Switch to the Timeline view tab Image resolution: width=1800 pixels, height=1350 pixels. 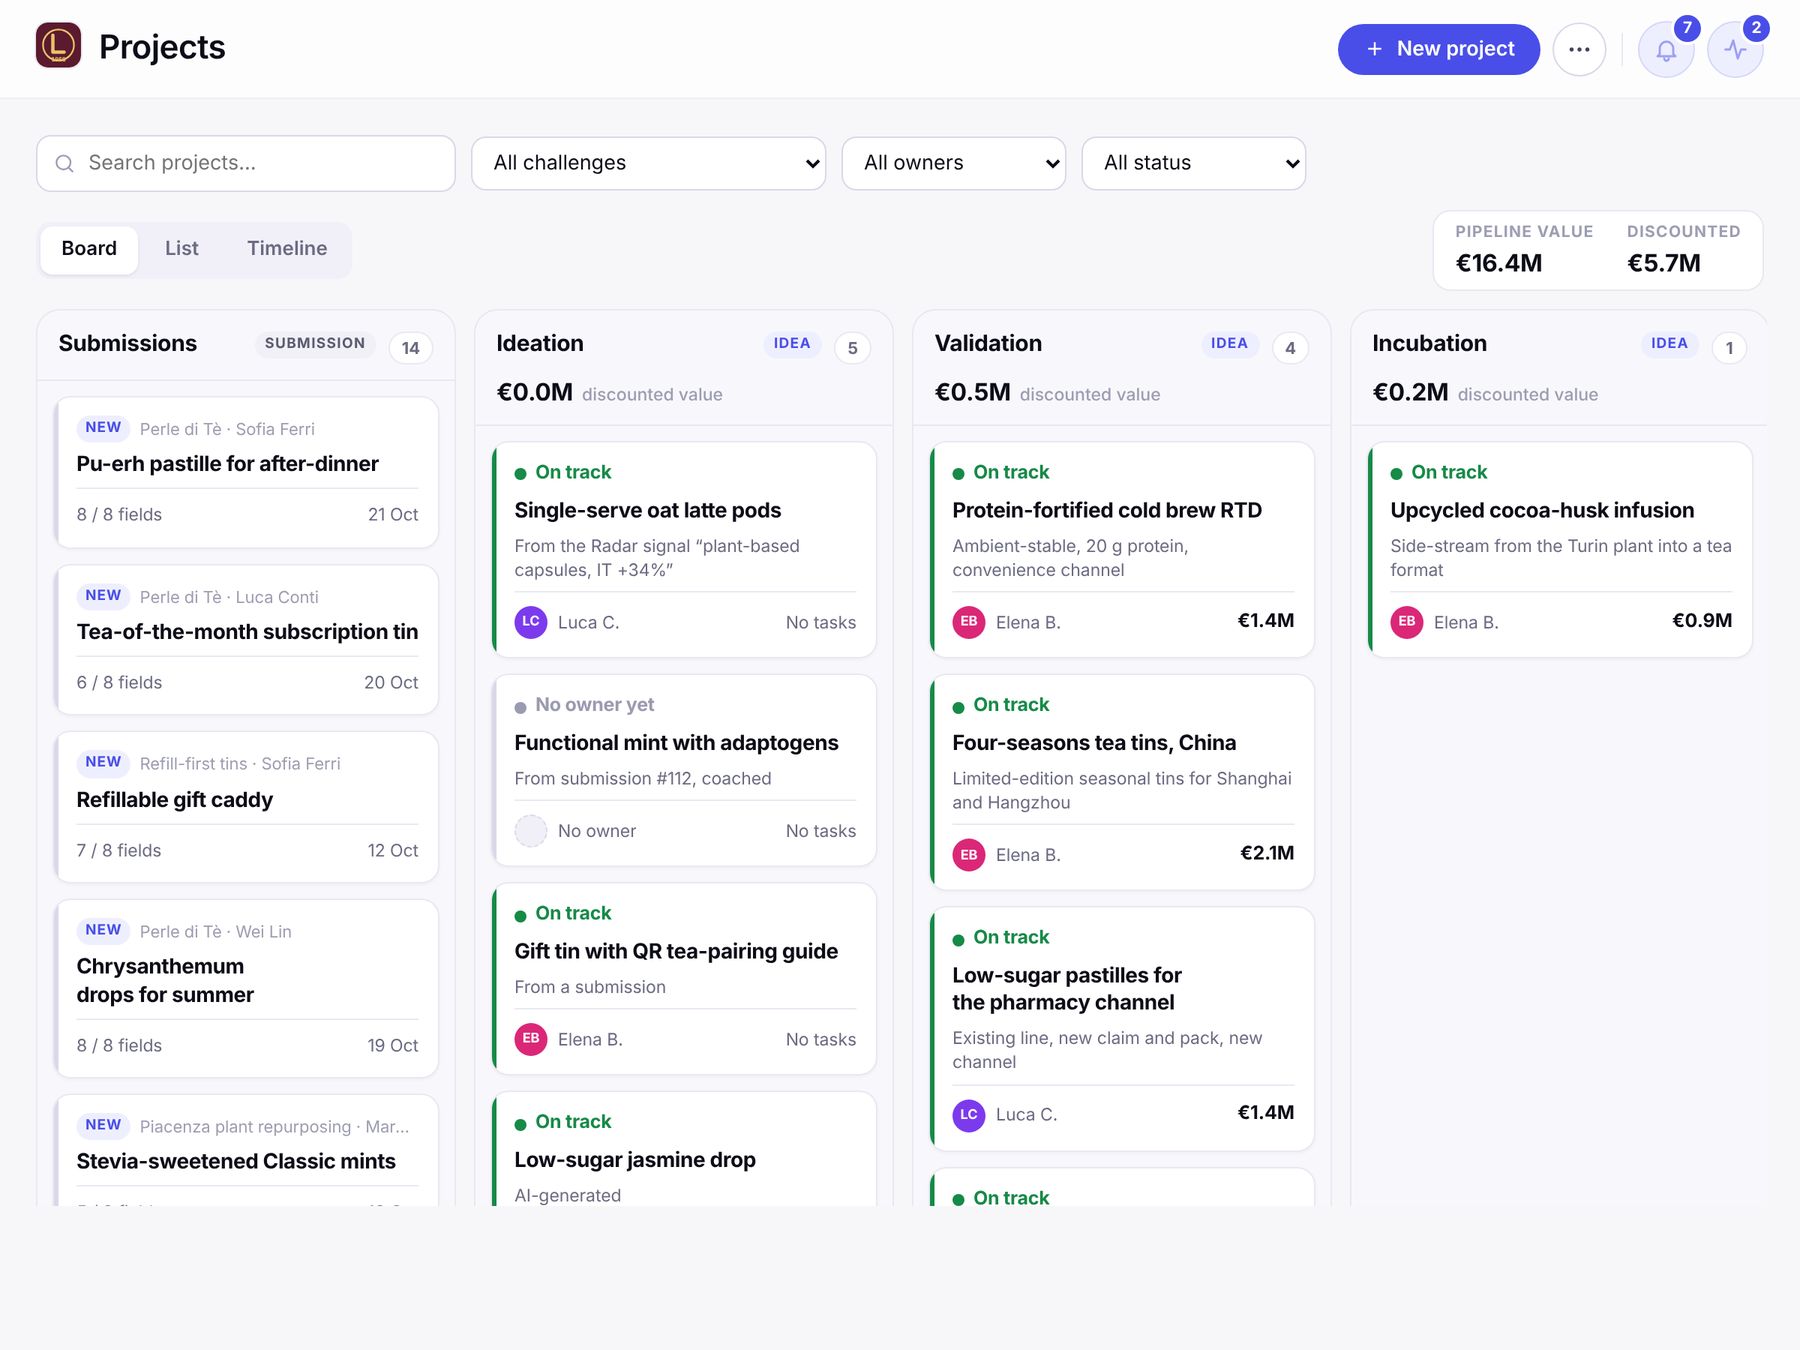(x=287, y=249)
